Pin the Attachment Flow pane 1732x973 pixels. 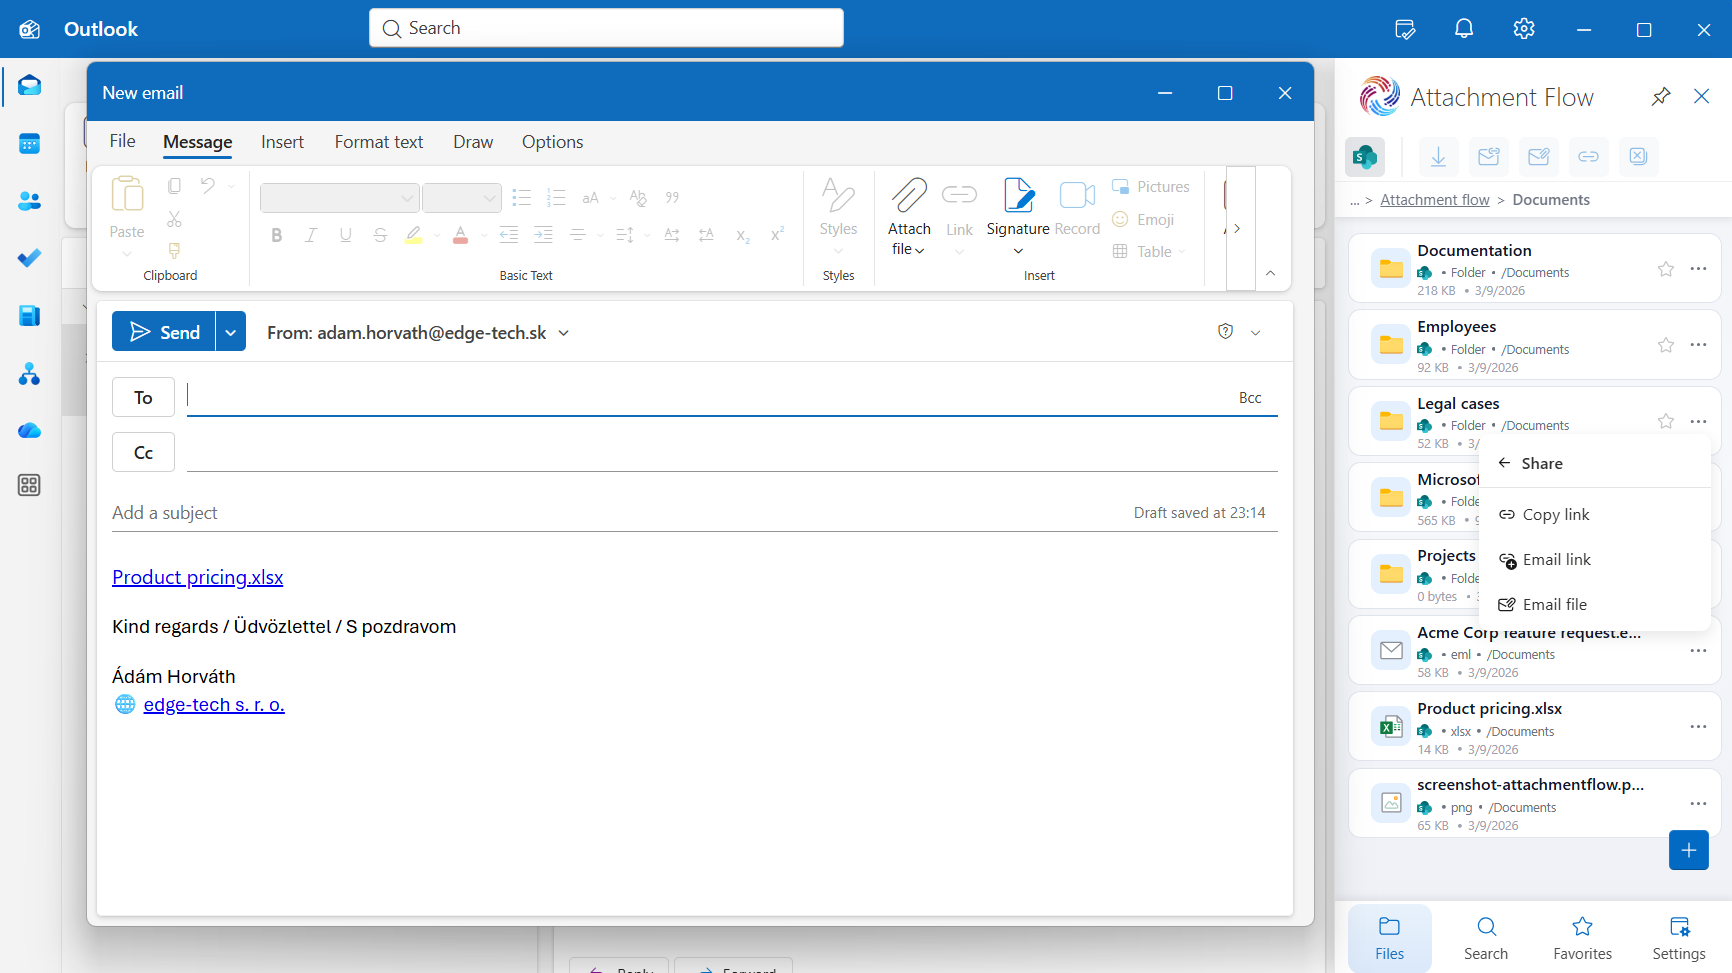[1661, 96]
